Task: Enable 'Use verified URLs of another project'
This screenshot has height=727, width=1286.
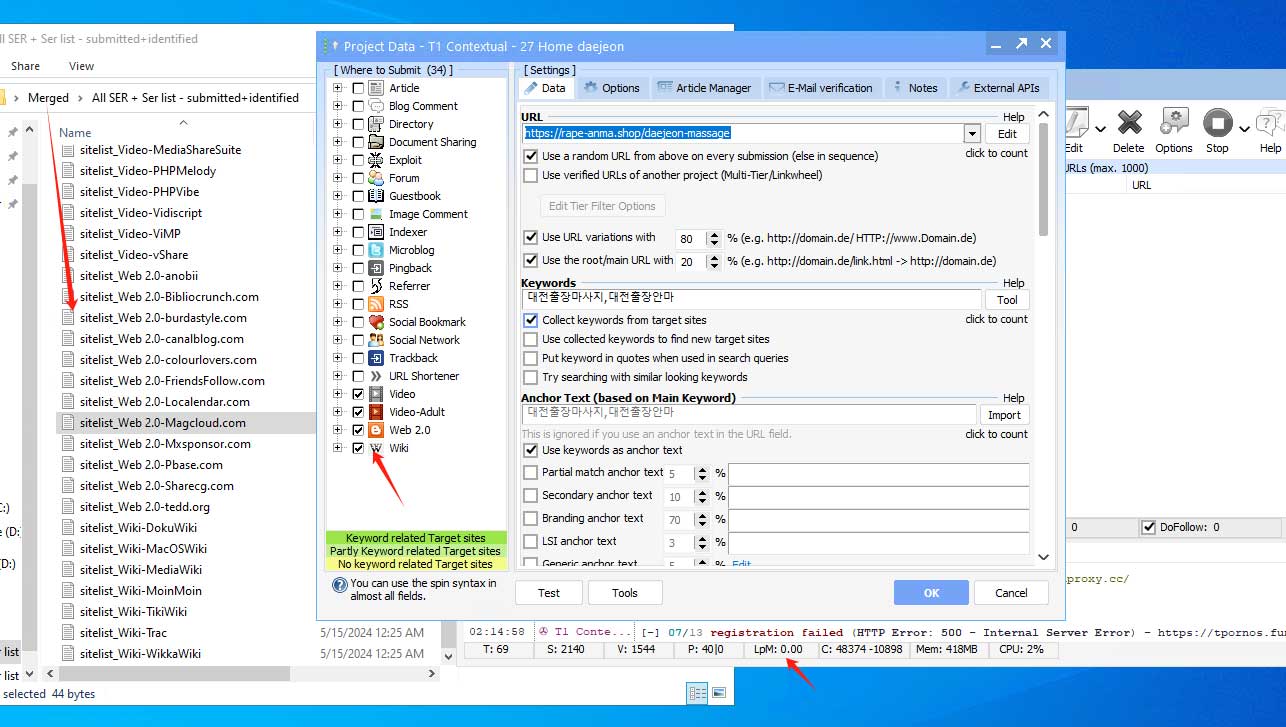Action: coord(531,175)
